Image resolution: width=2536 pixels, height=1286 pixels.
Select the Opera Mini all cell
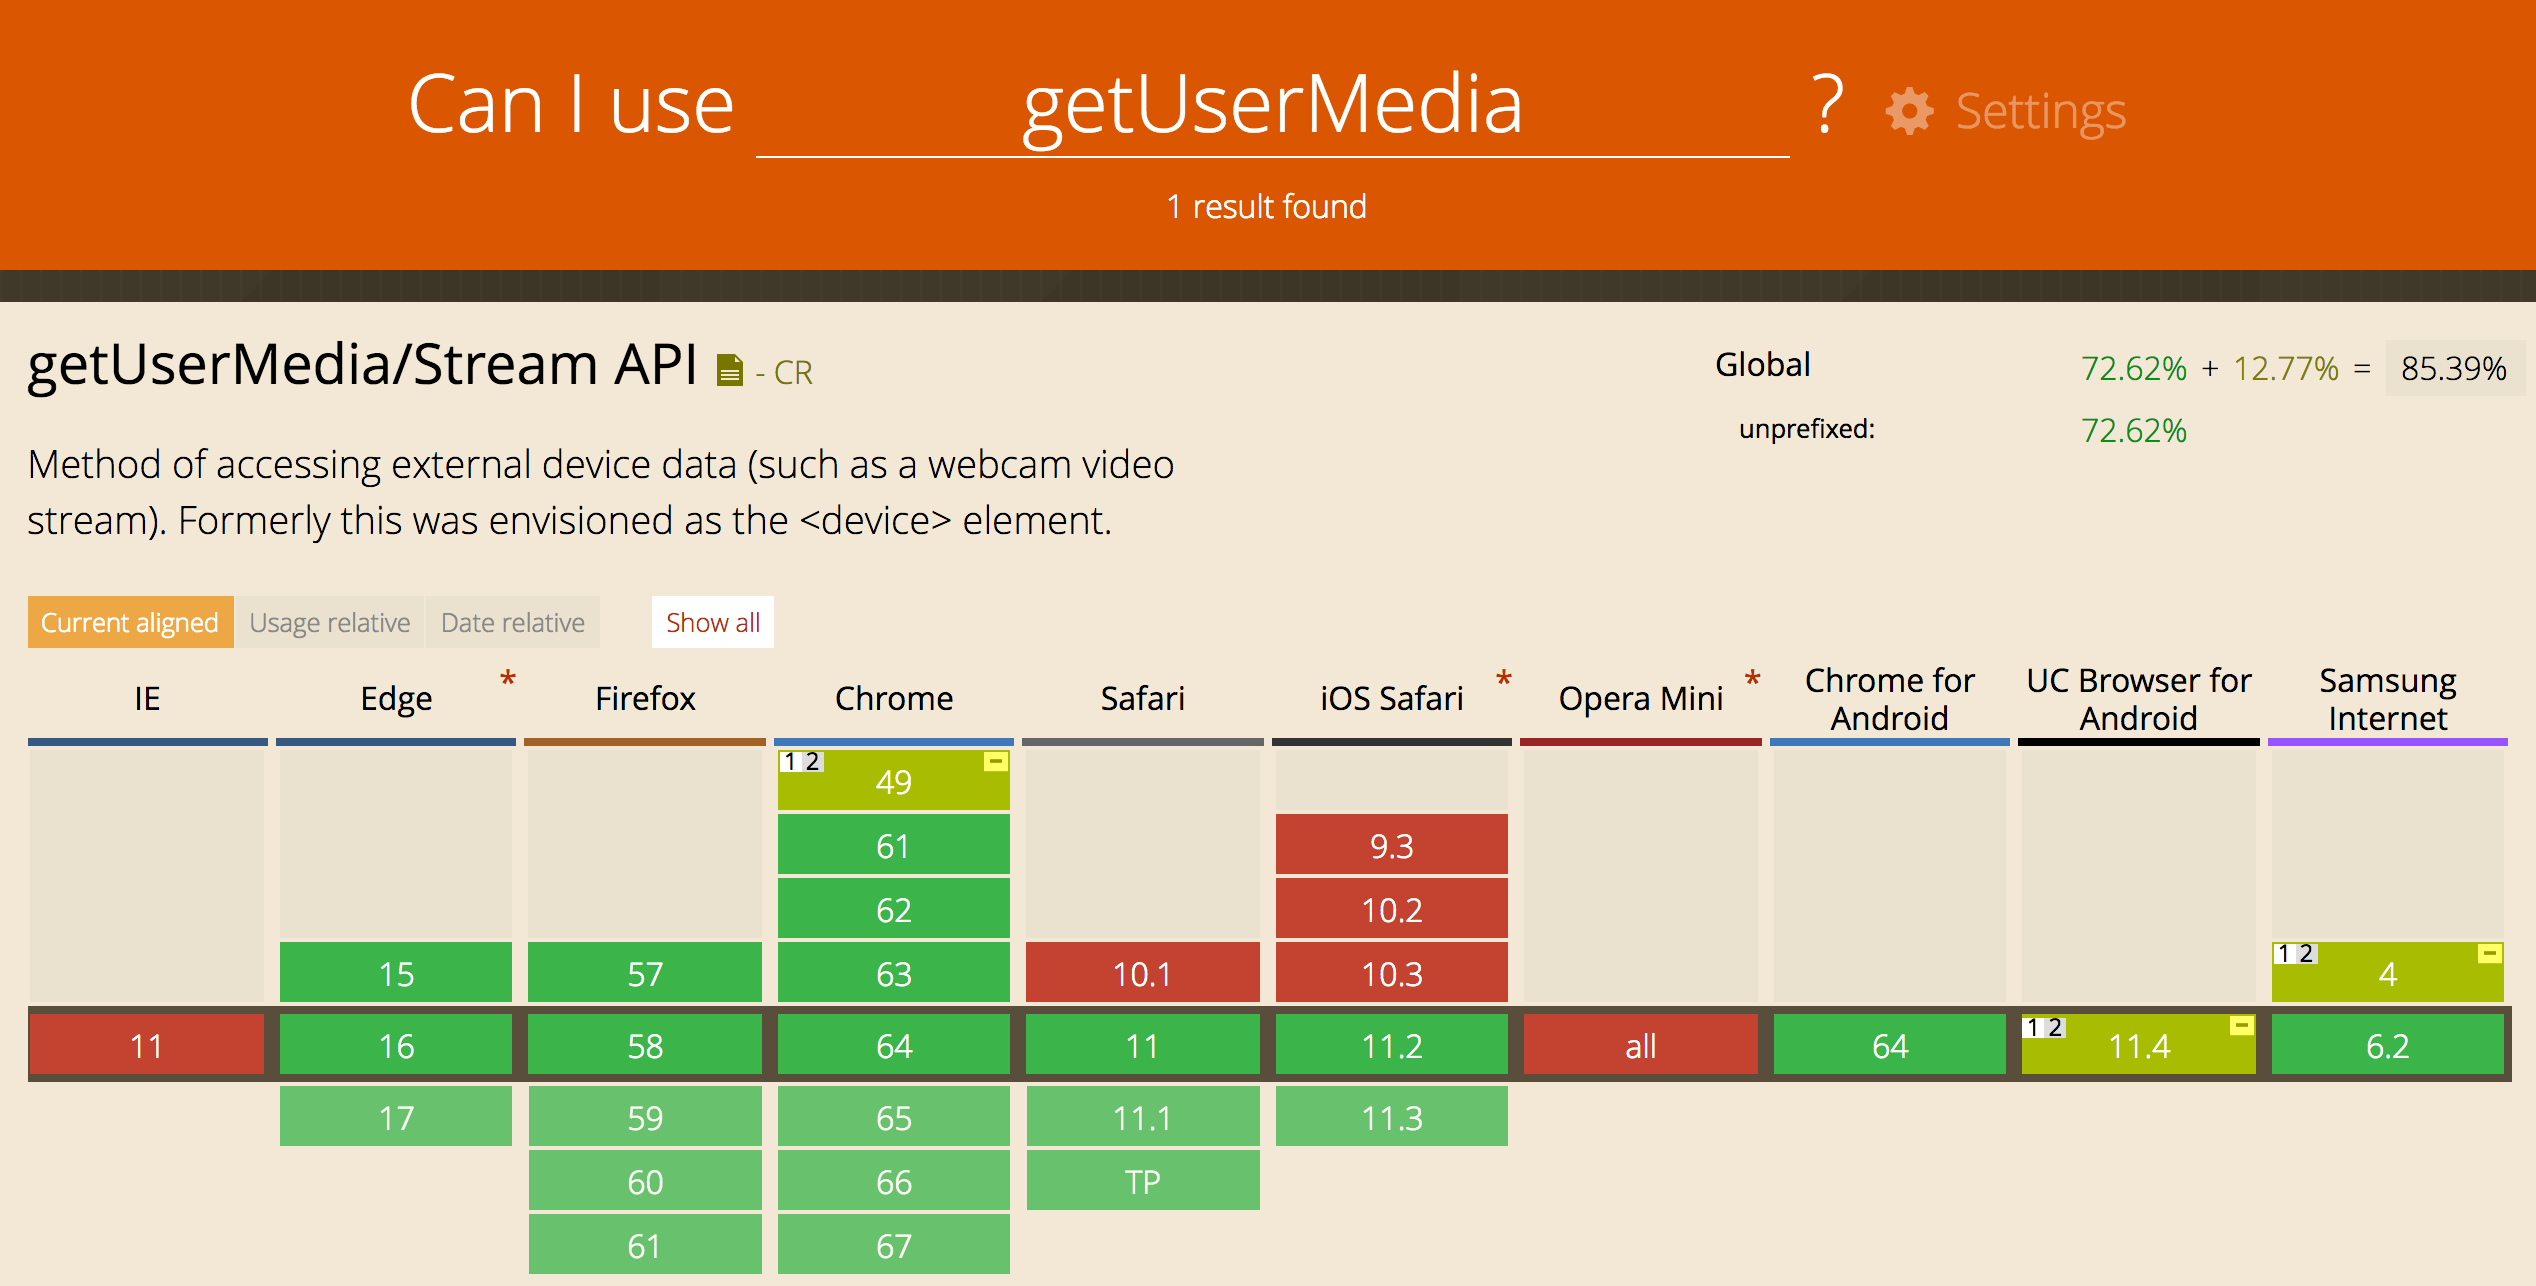1641,1045
